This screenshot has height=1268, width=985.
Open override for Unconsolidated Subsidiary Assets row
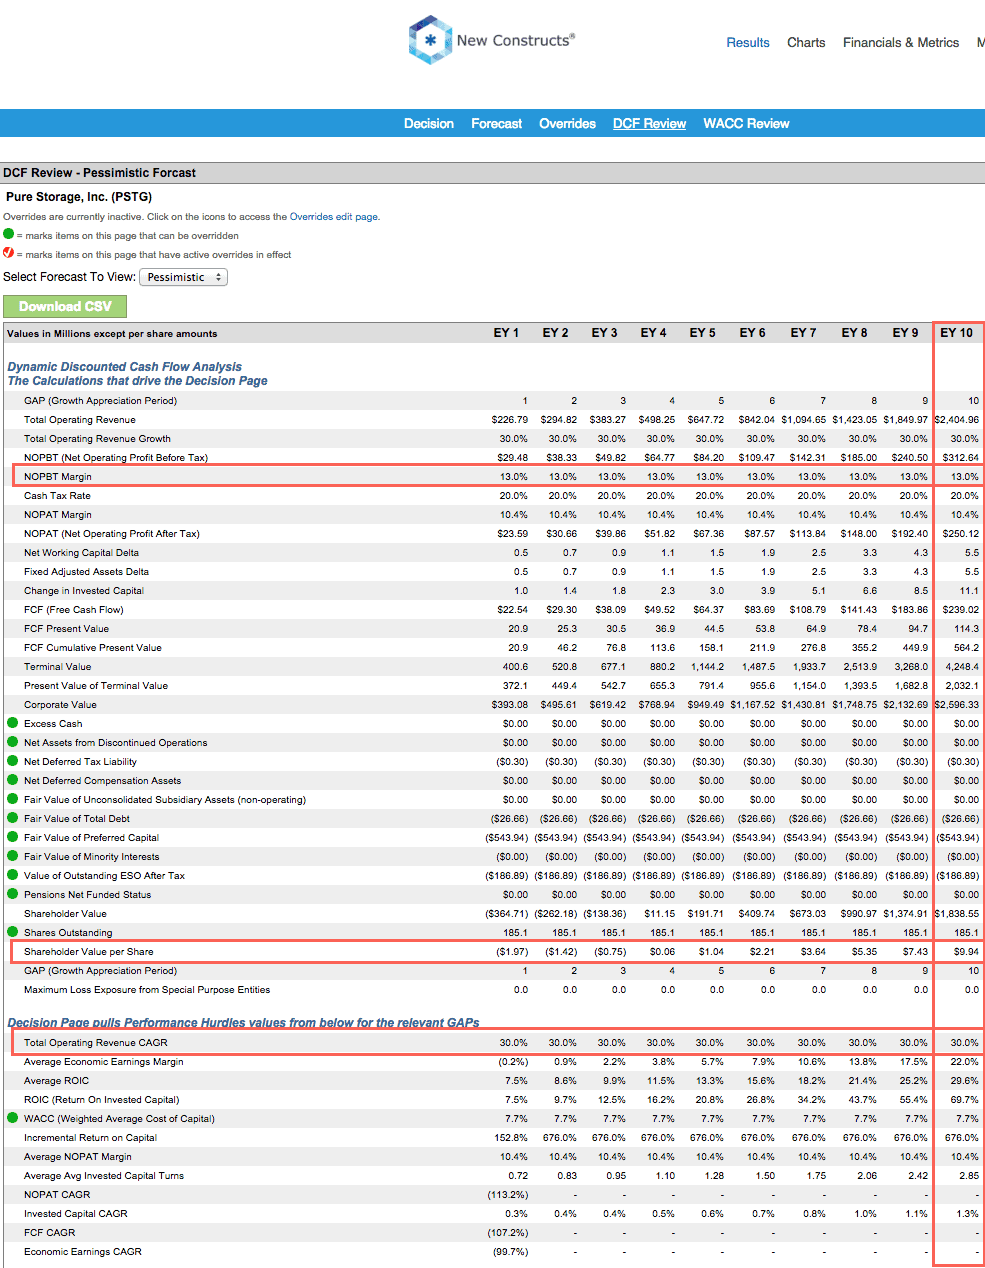click(12, 799)
